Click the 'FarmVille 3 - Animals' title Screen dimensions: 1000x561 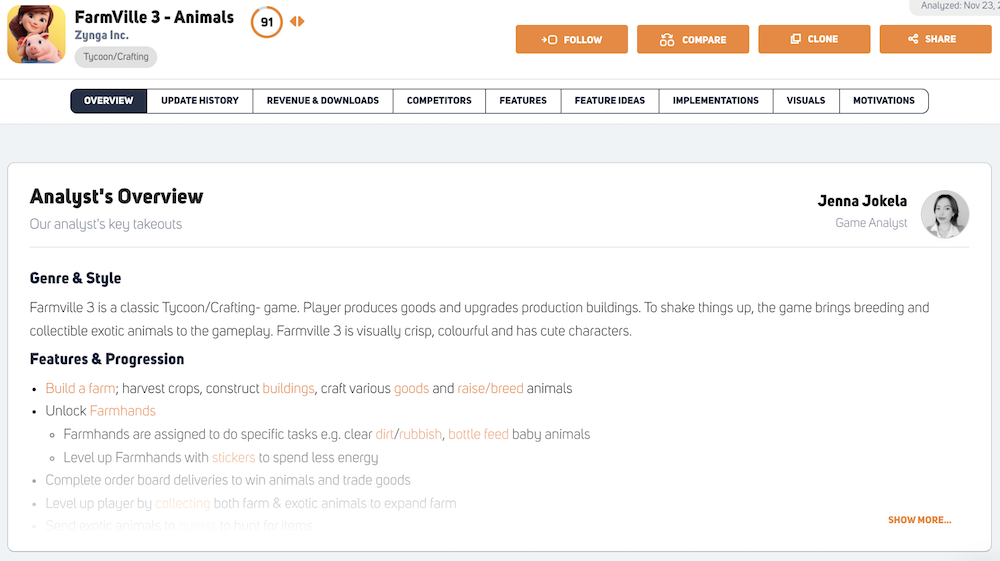154,17
